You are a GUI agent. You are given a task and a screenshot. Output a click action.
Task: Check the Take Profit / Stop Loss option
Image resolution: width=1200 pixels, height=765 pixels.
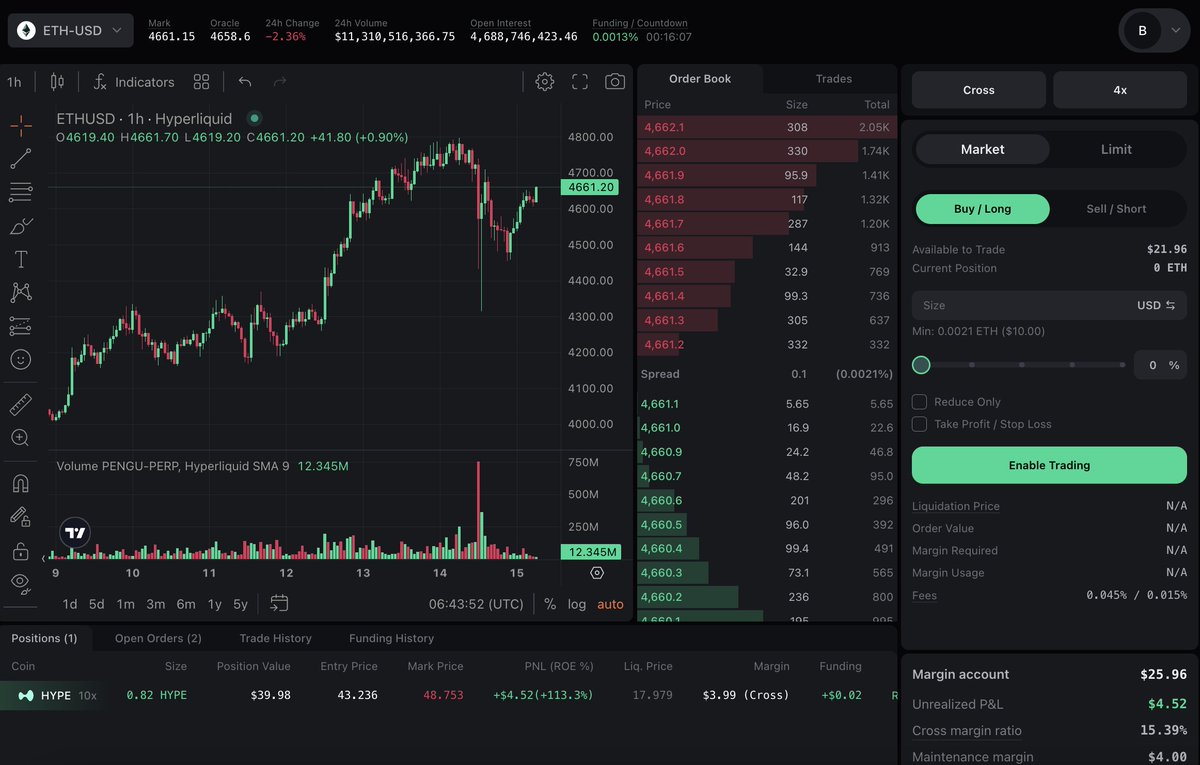[x=917, y=423]
